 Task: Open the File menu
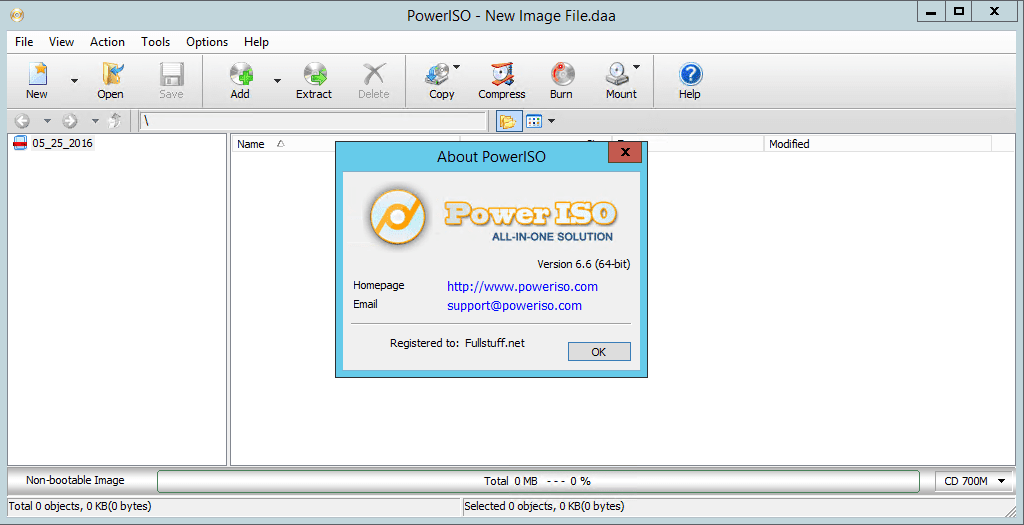pos(24,42)
